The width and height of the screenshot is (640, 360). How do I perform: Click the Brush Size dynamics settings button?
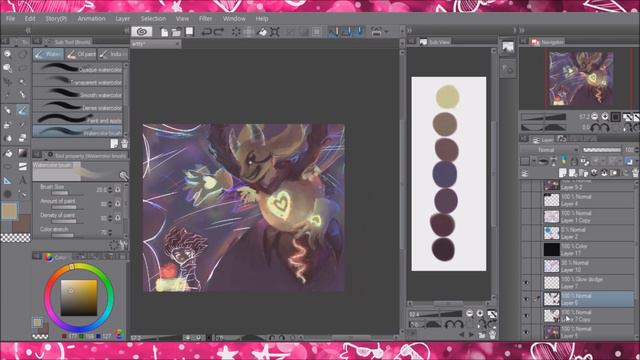[118, 190]
